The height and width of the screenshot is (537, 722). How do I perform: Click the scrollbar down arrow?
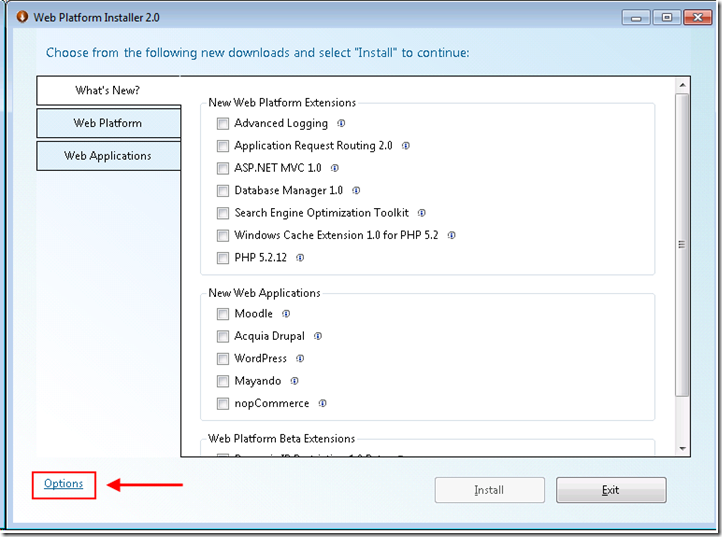click(682, 449)
